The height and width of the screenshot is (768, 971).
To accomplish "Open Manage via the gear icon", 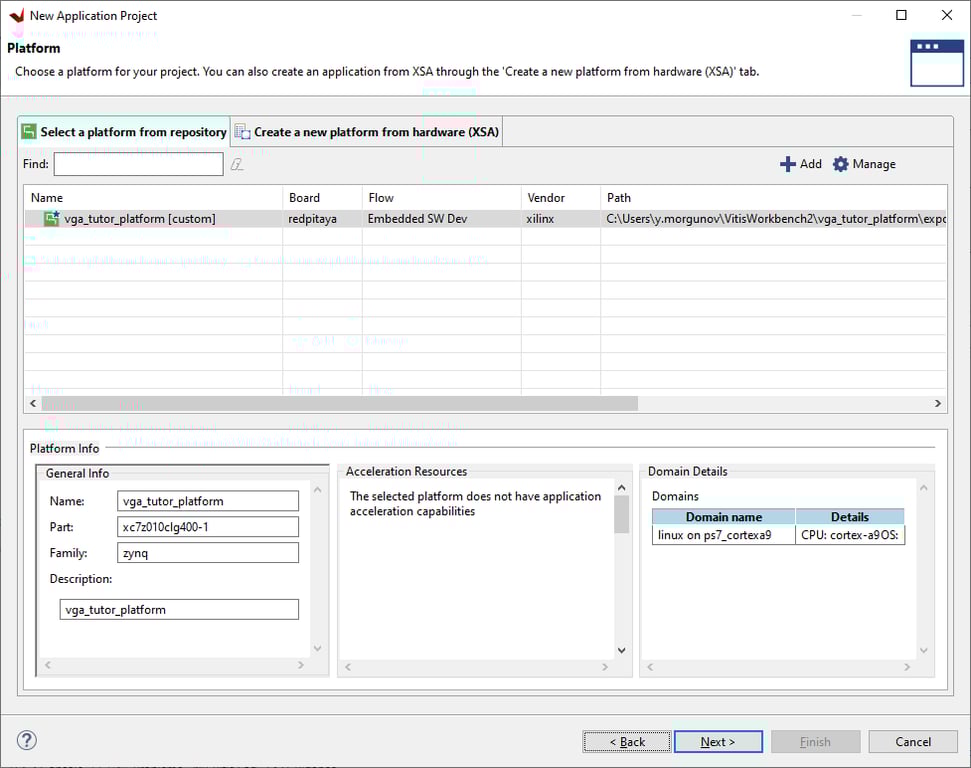I will pyautogui.click(x=840, y=164).
